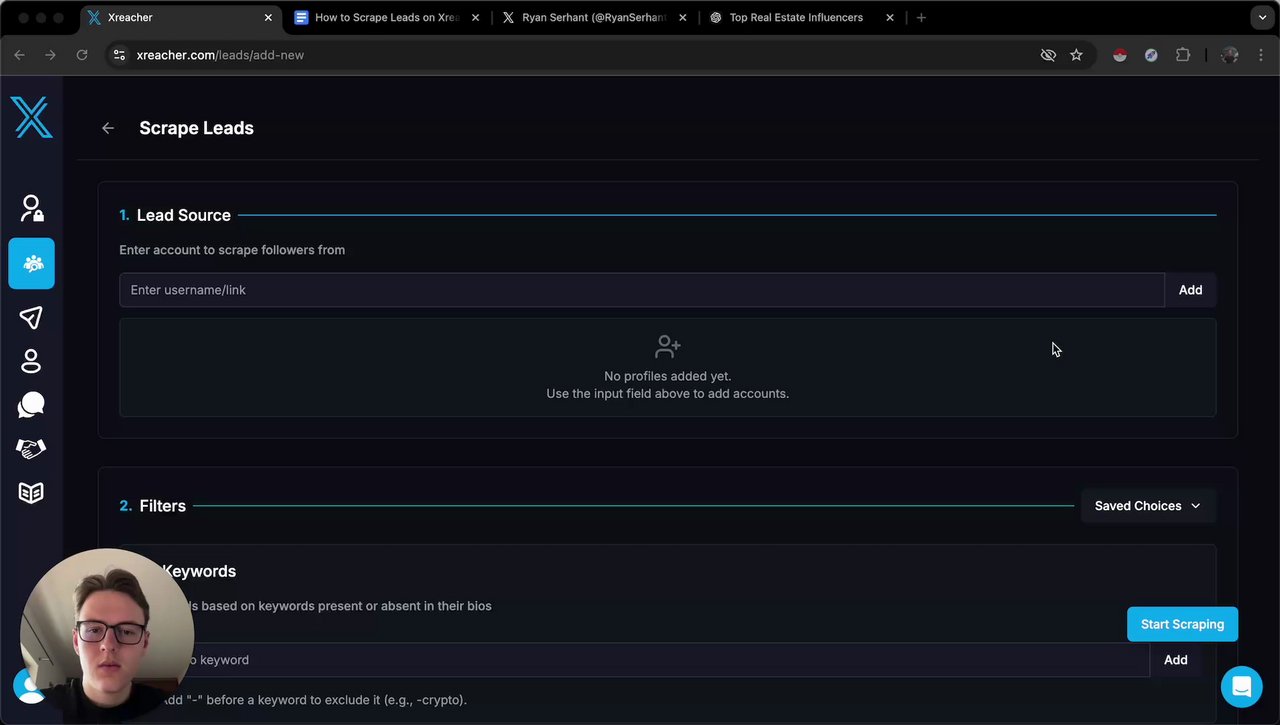Screen dimensions: 1280x725
Task: Click the browser back arrow
Action: point(19,55)
